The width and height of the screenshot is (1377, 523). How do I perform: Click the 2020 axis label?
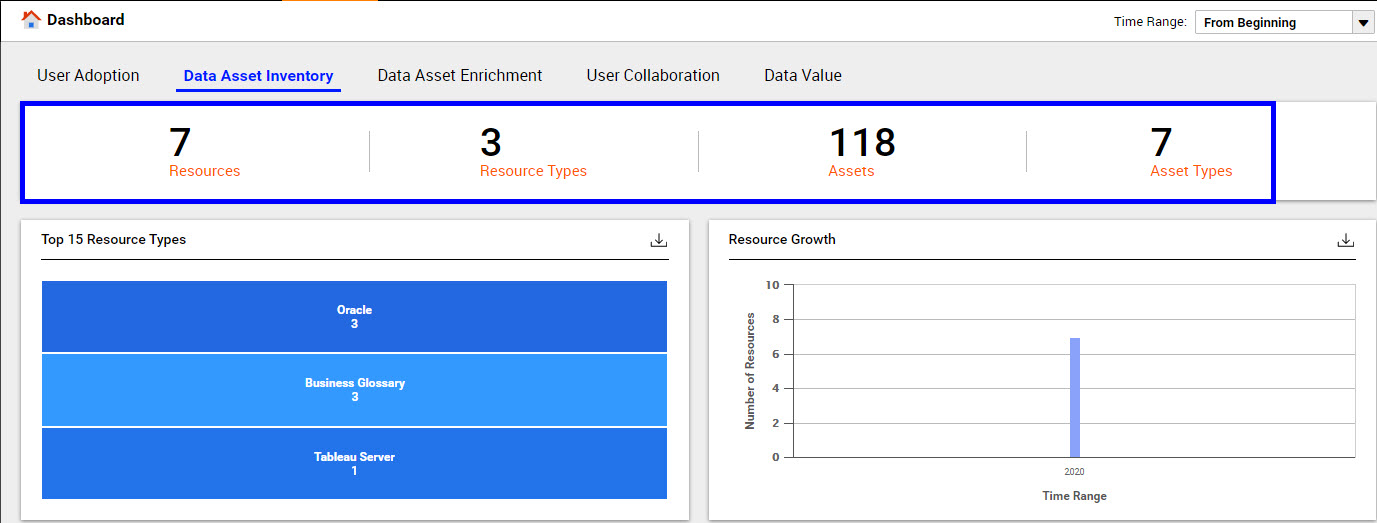tap(1074, 471)
